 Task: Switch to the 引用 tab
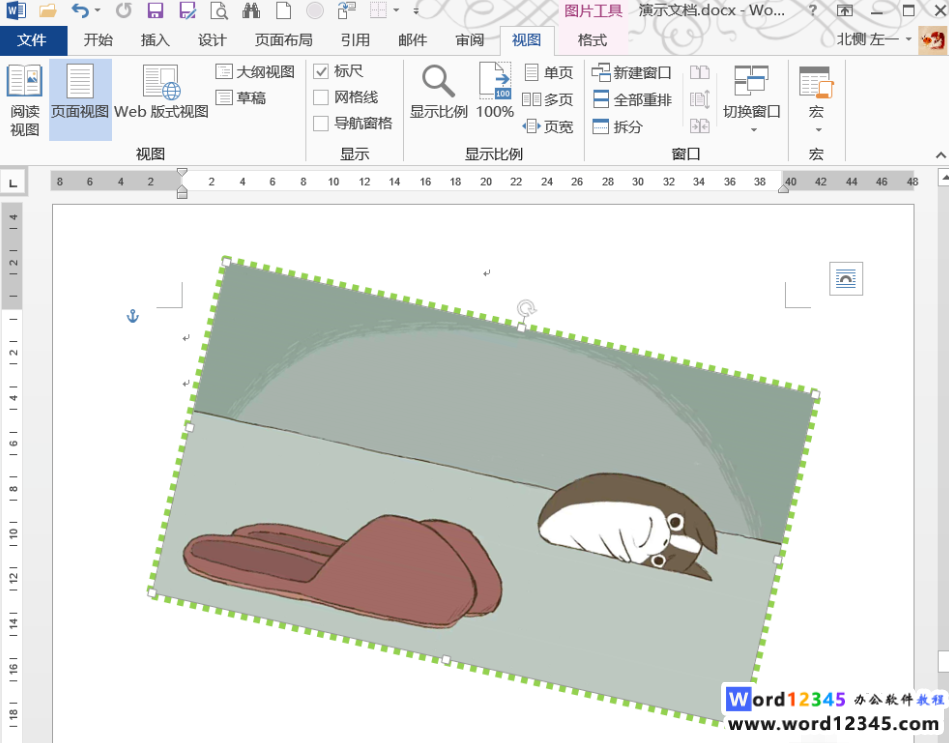(355, 40)
